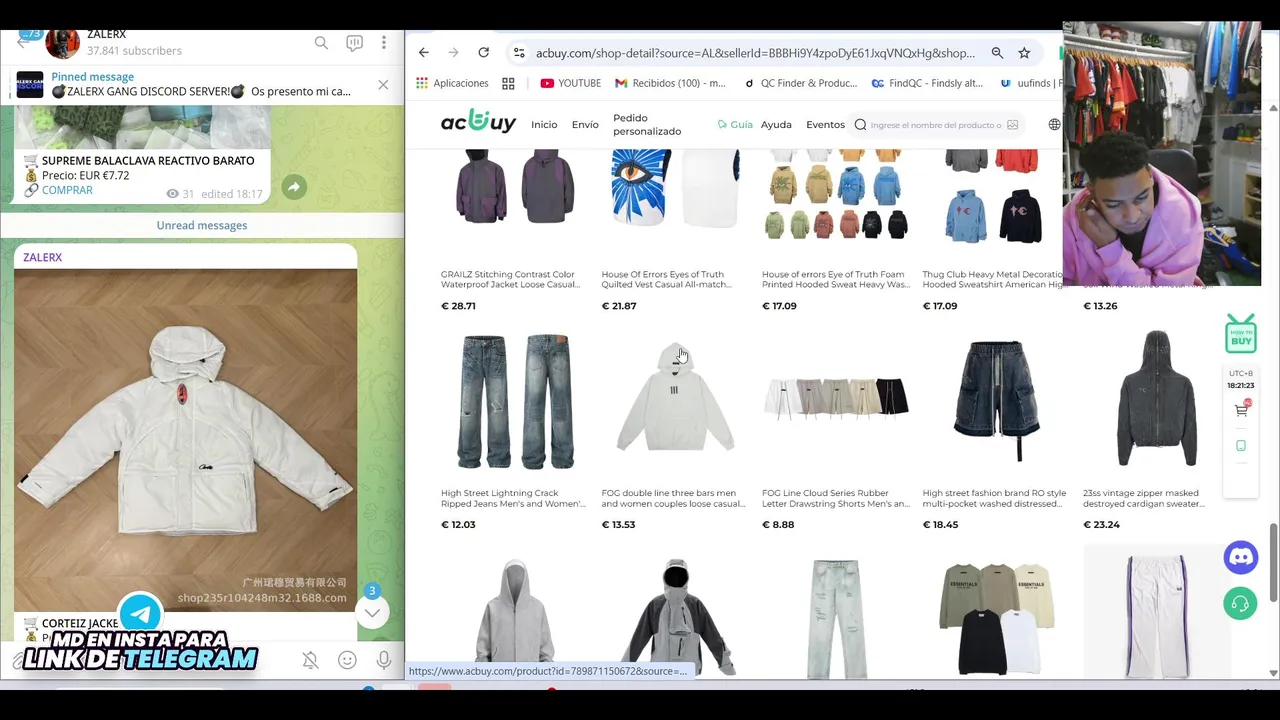Open the Eventos menu item
Image resolution: width=1280 pixels, height=720 pixels.
825,125
